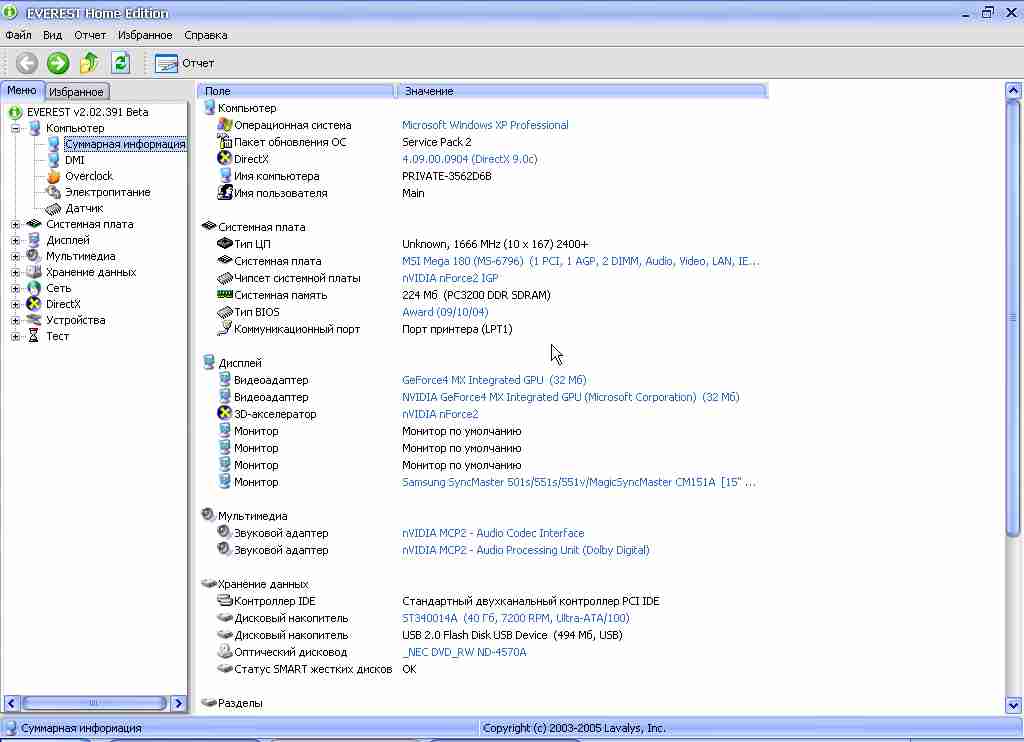
Task: Go up one level with Up arrow
Action: [89, 63]
